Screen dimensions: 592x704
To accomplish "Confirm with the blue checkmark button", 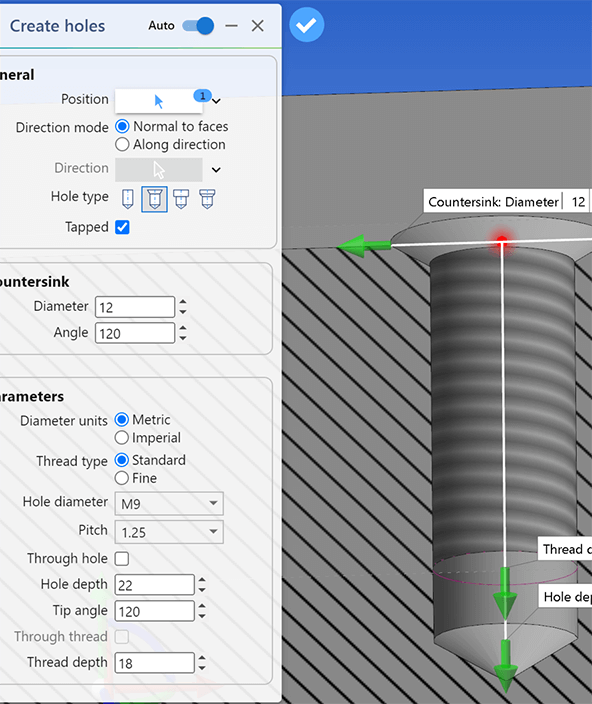I will 307,25.
